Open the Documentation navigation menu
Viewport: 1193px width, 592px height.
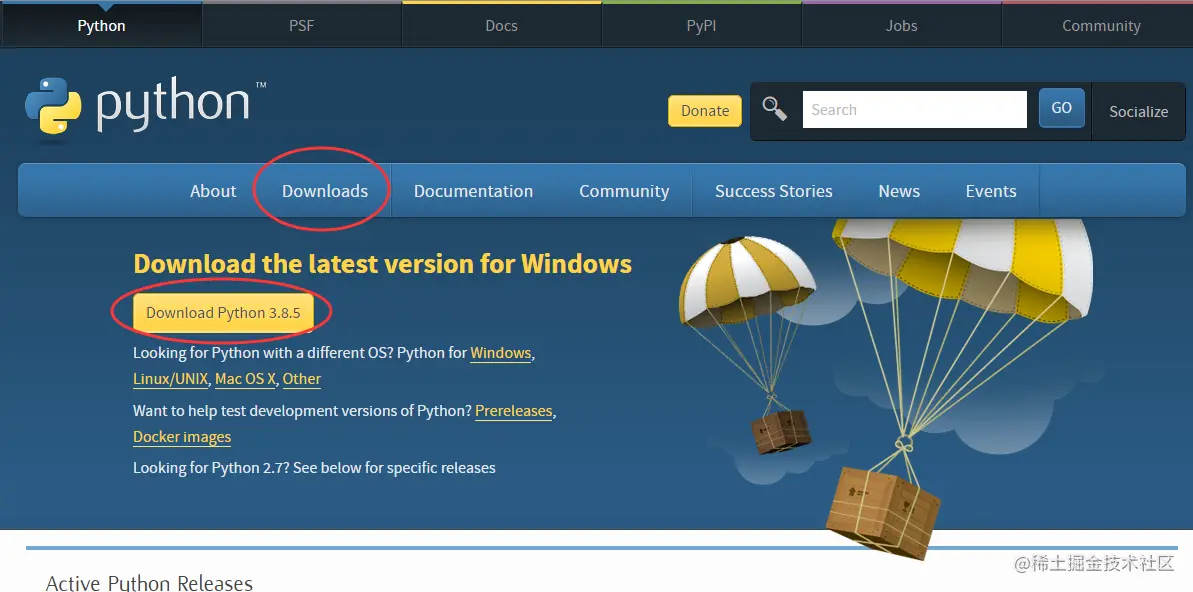473,191
